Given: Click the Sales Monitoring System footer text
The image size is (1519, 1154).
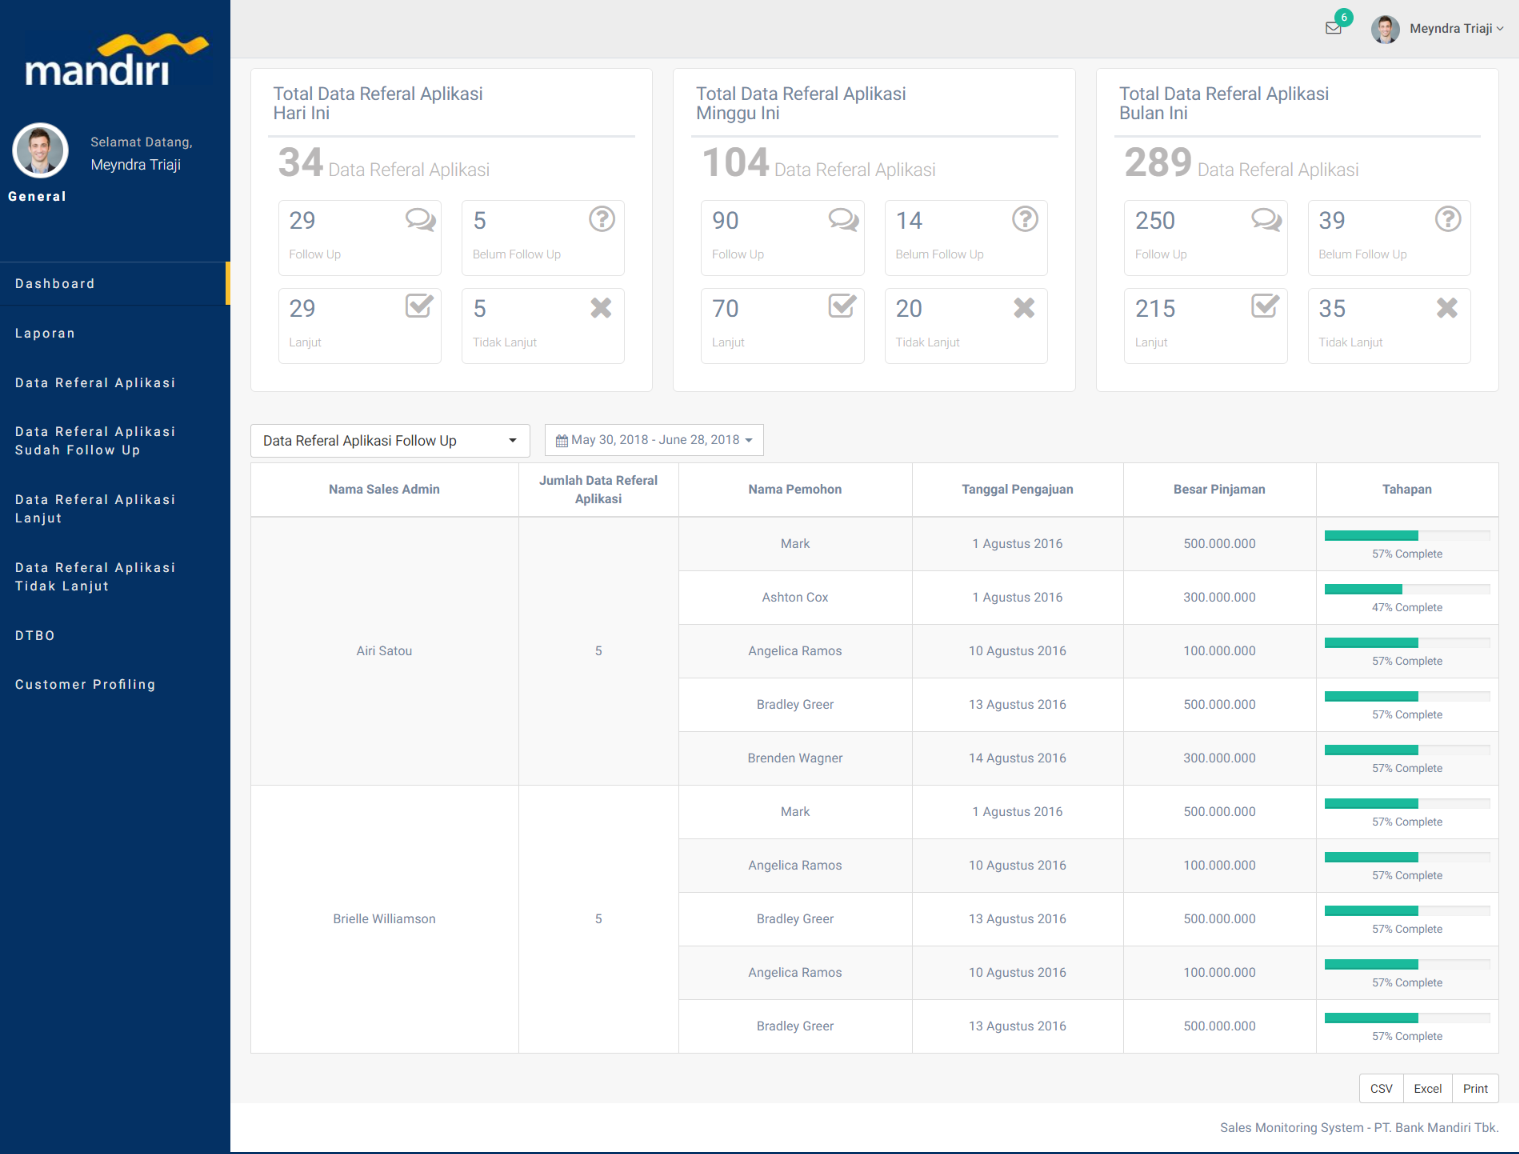Looking at the screenshot, I should click(1359, 1128).
